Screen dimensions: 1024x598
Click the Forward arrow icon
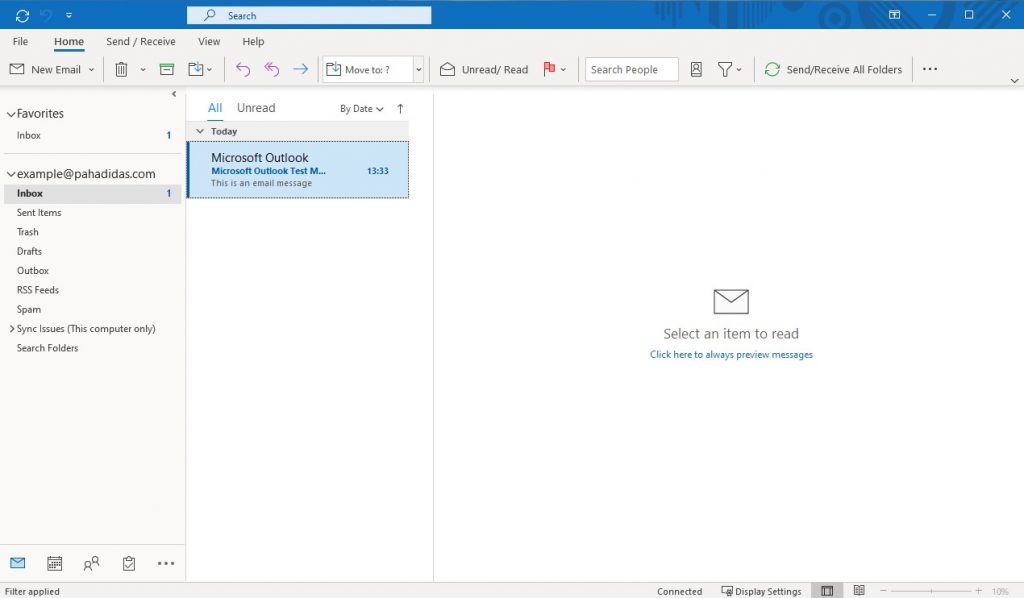pyautogui.click(x=300, y=70)
